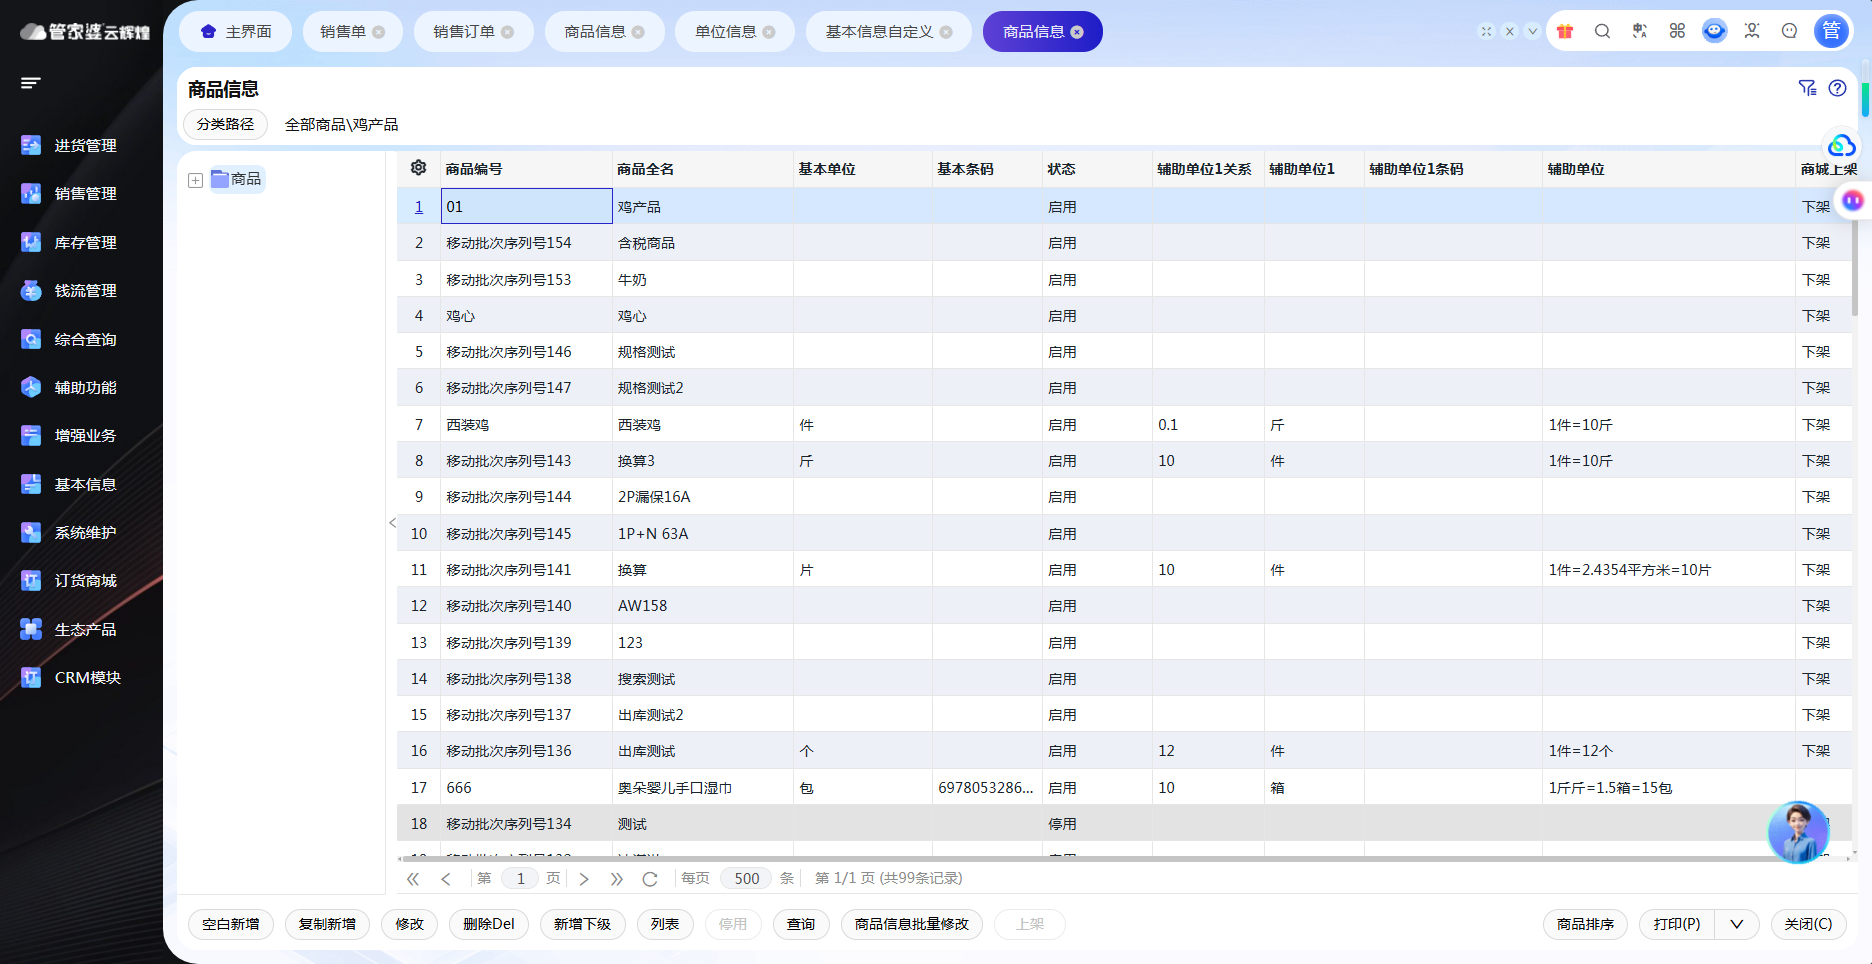Open the filter icon above the table
The height and width of the screenshot is (964, 1872).
coord(1807,88)
